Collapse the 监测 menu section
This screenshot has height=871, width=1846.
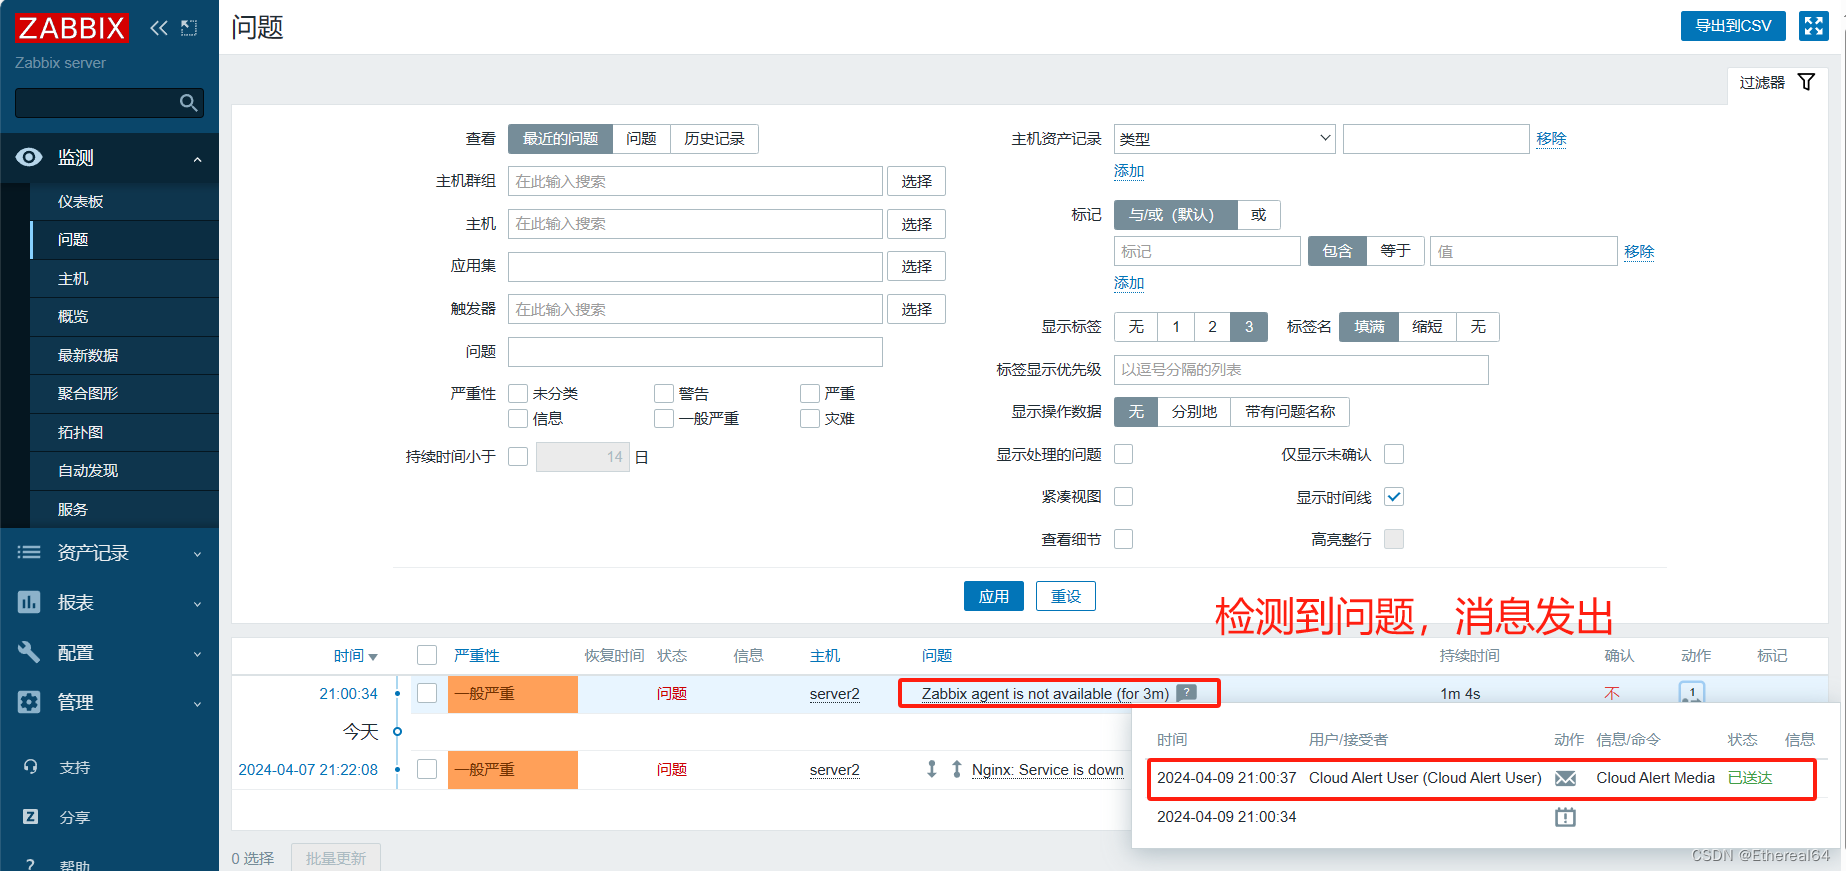click(197, 159)
